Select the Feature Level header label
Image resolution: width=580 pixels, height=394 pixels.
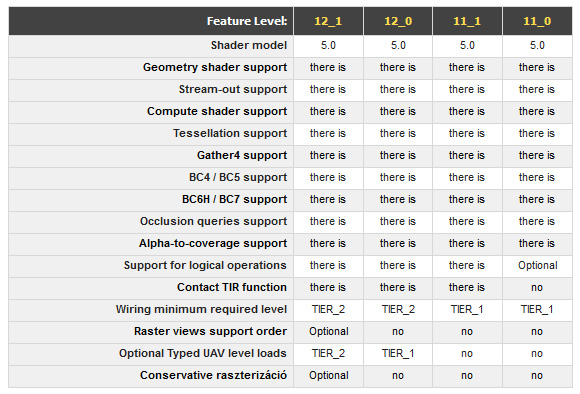(247, 21)
